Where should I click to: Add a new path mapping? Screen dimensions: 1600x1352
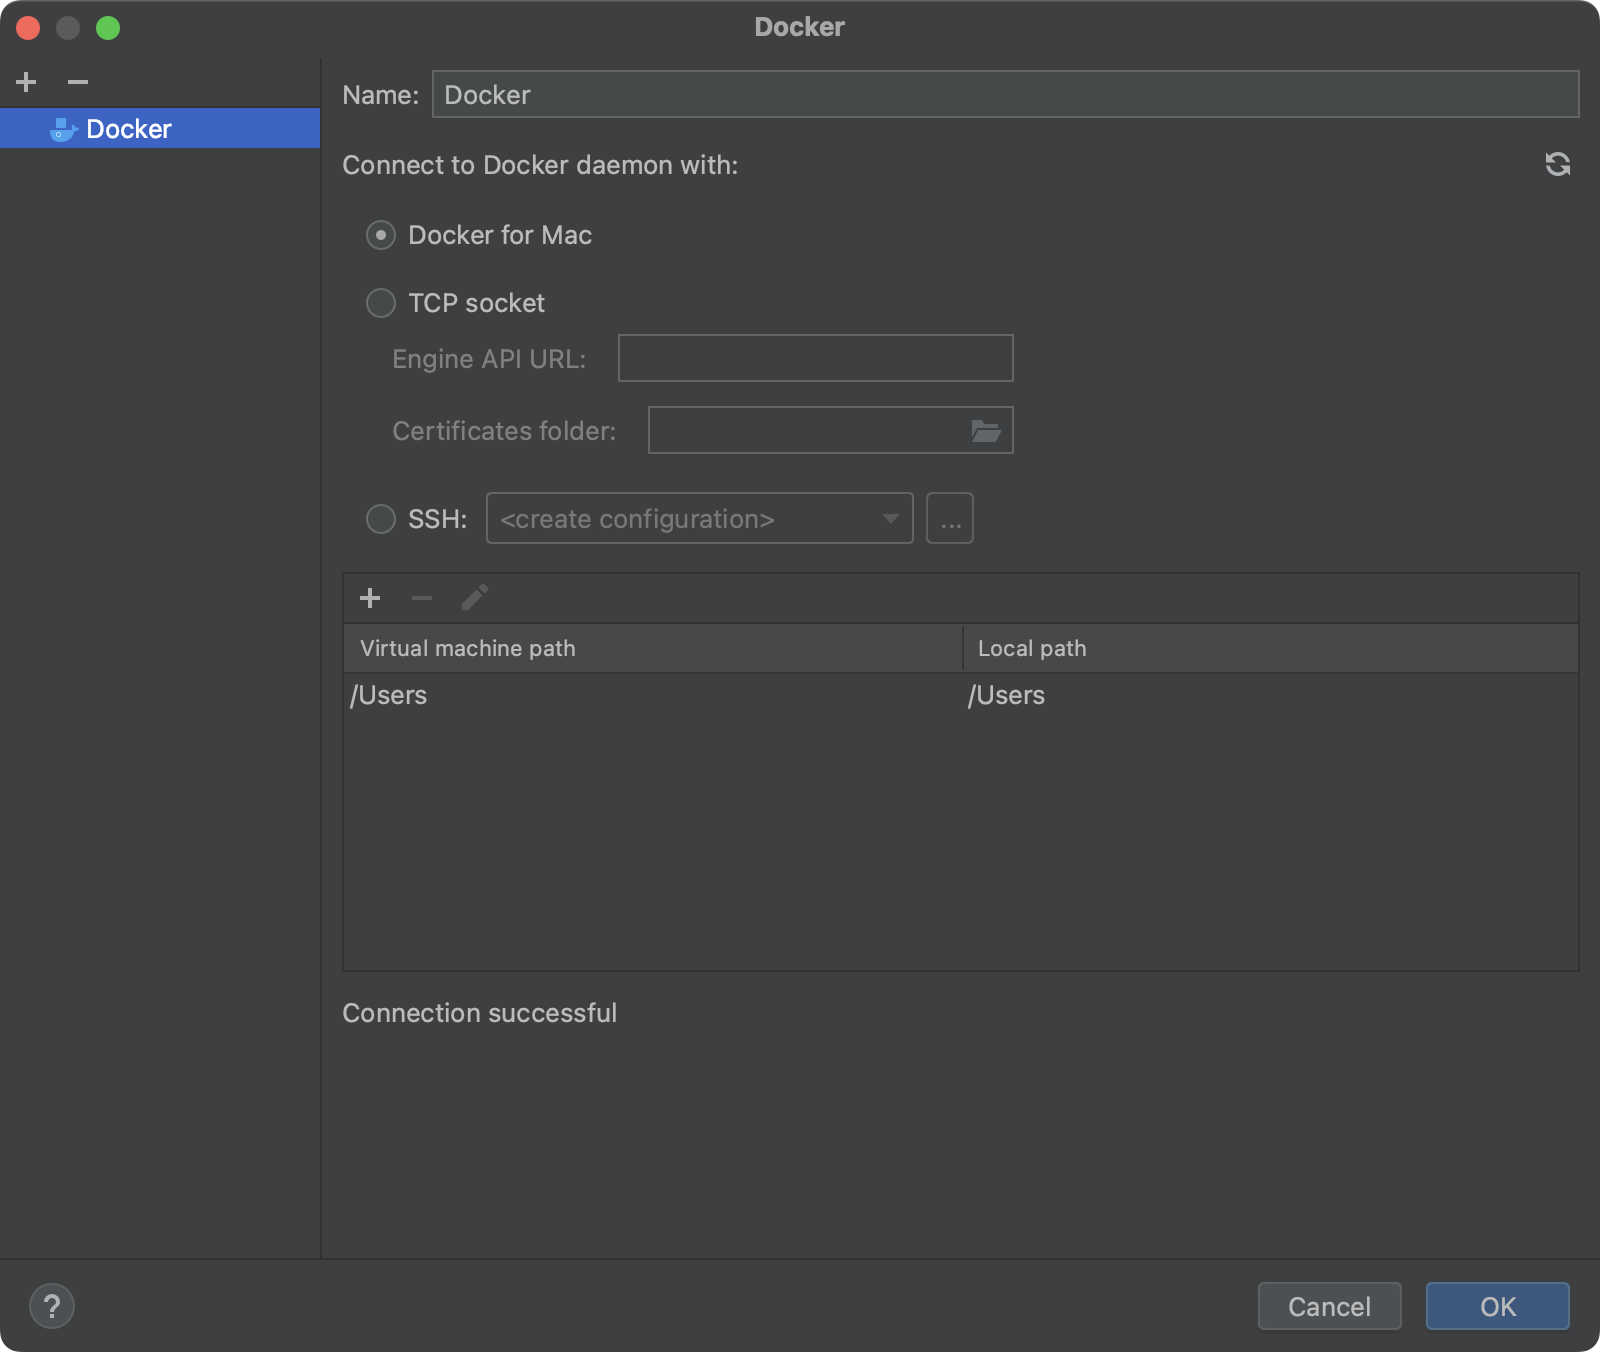tap(370, 598)
